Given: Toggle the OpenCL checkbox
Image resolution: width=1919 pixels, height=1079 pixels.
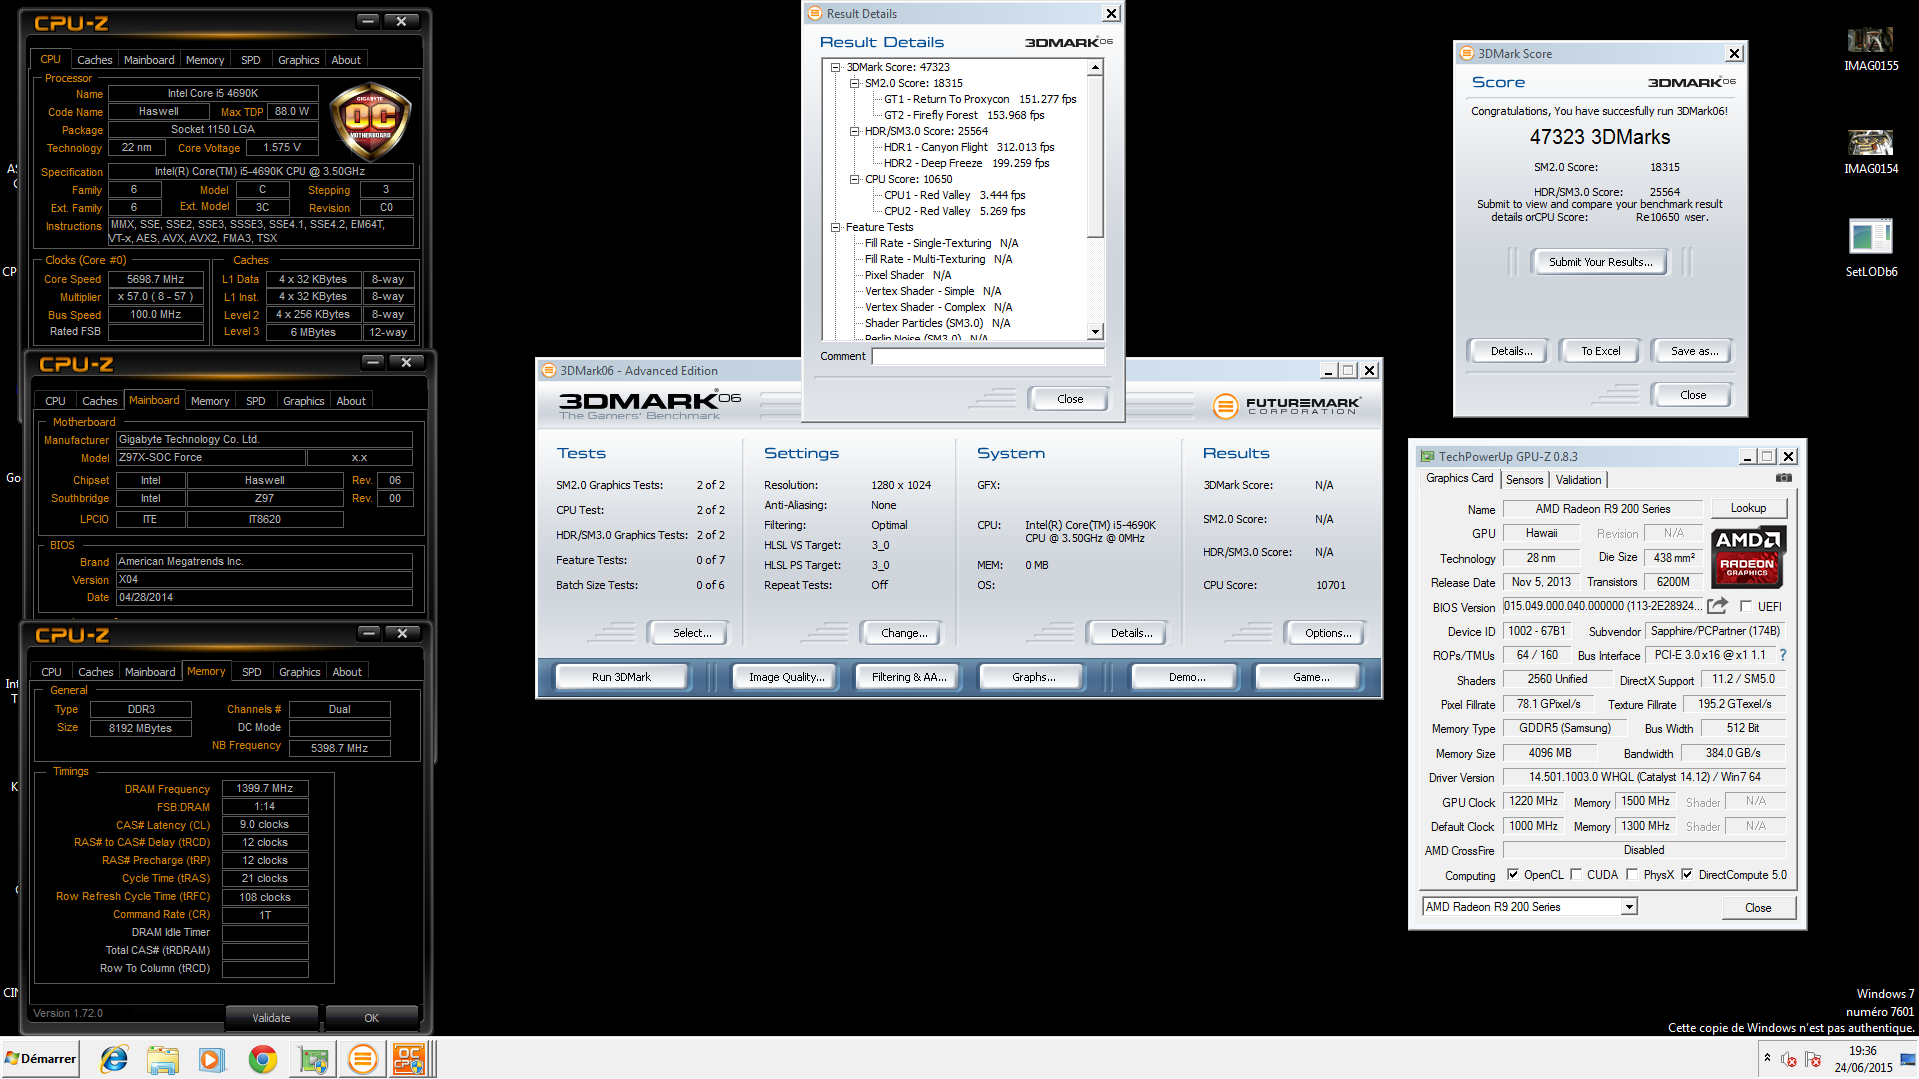Looking at the screenshot, I should click(1512, 875).
